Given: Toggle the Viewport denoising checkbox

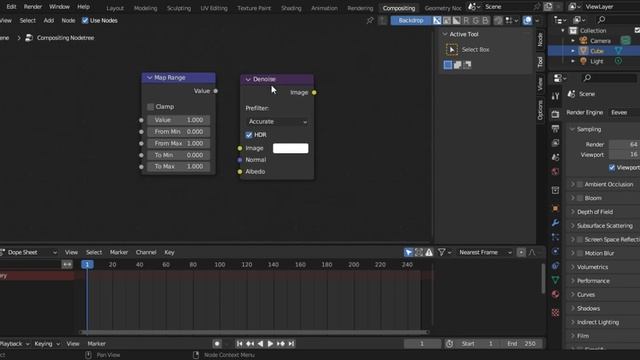Looking at the screenshot, I should click(612, 167).
